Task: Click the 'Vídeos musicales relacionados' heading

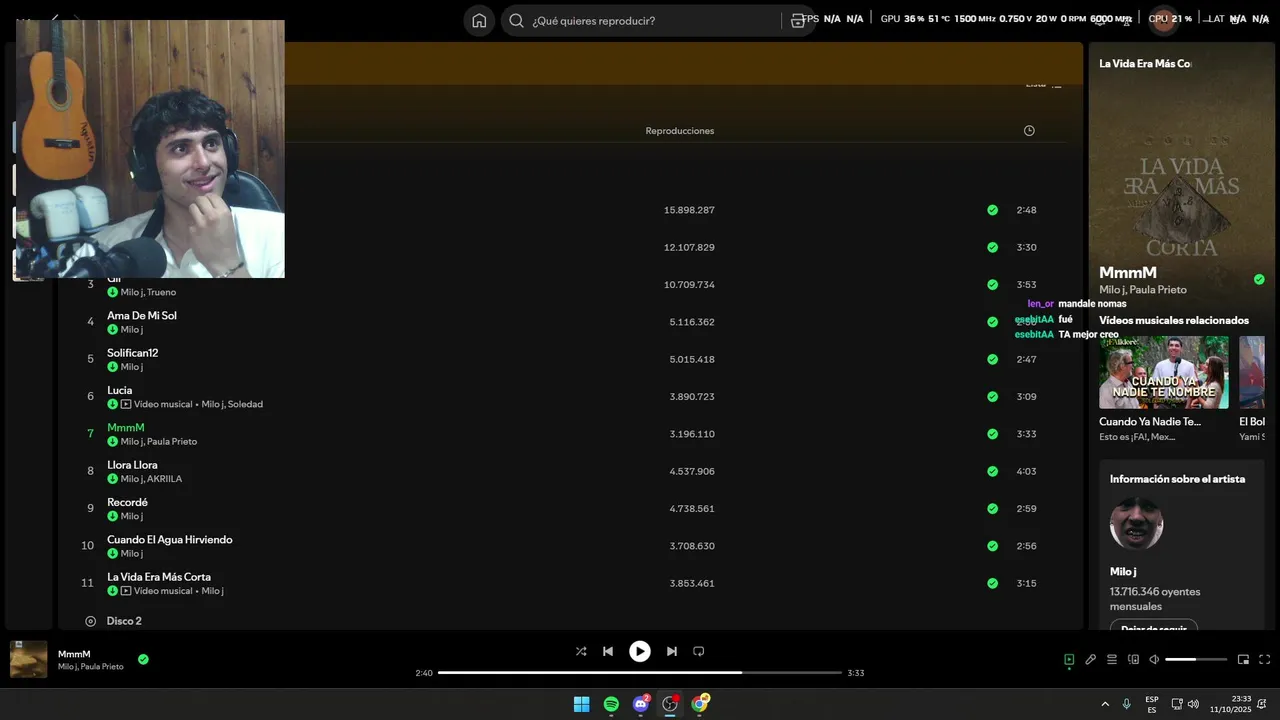Action: (x=1174, y=320)
